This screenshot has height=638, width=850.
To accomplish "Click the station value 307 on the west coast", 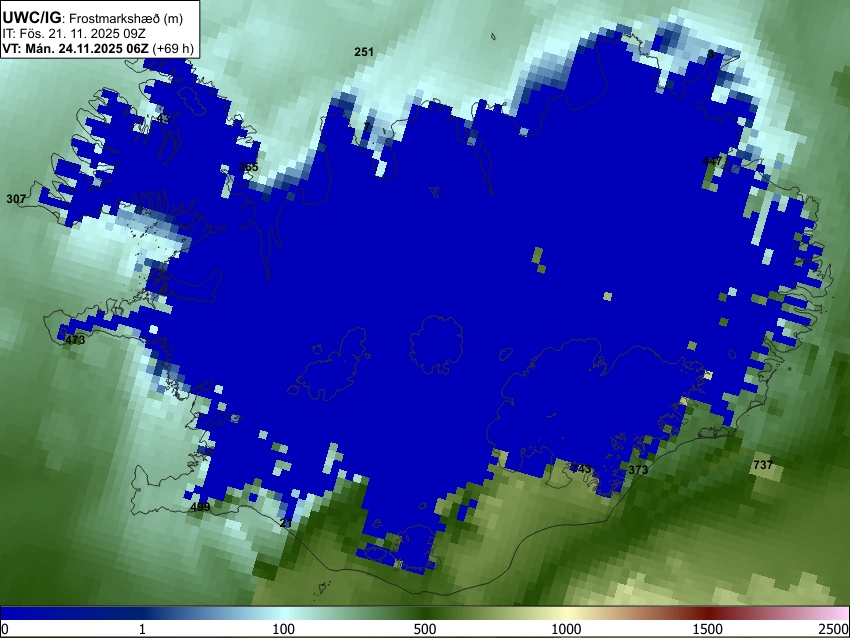I will coord(16,199).
